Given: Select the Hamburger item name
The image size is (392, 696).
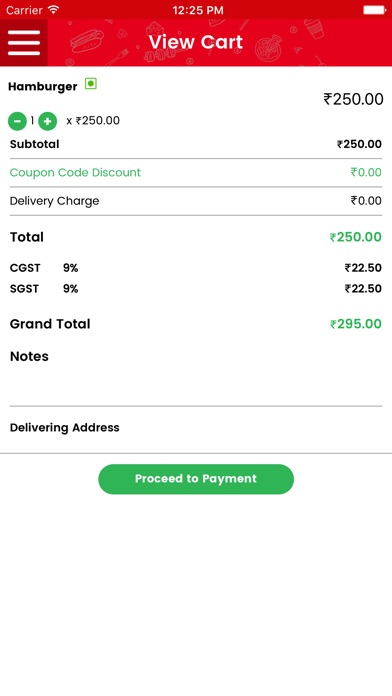Looking at the screenshot, I should click(43, 86).
